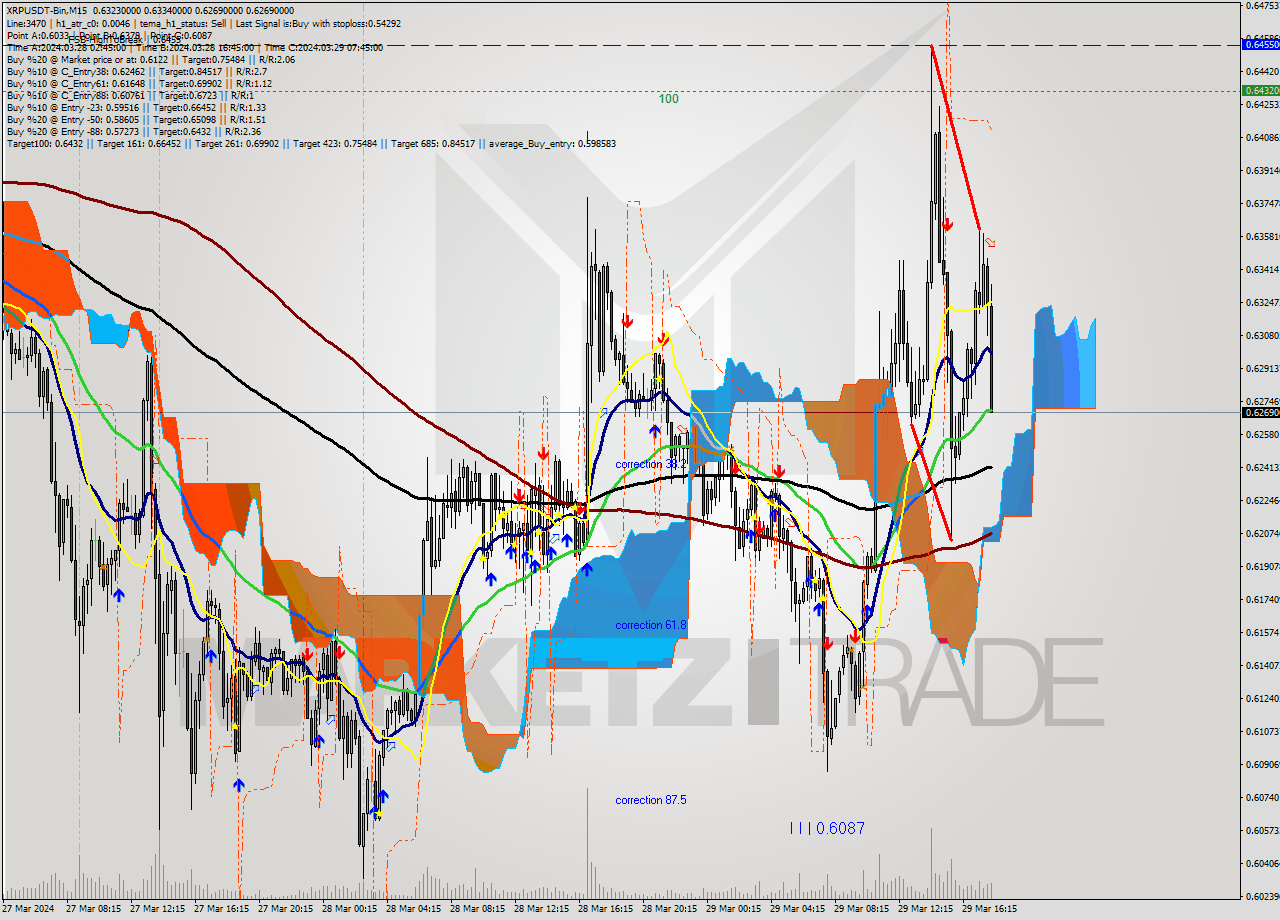Click the '28 Mar 16:15' time label
Image resolution: width=1280 pixels, height=920 pixels.
point(605,909)
